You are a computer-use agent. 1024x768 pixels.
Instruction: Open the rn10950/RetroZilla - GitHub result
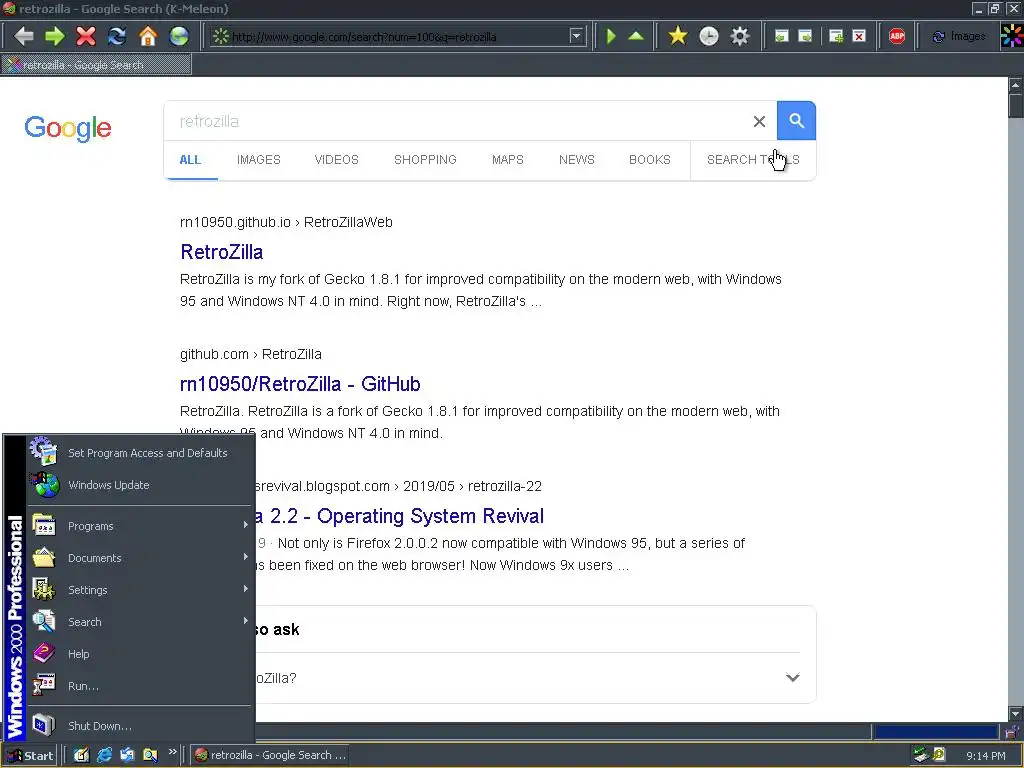click(x=300, y=384)
